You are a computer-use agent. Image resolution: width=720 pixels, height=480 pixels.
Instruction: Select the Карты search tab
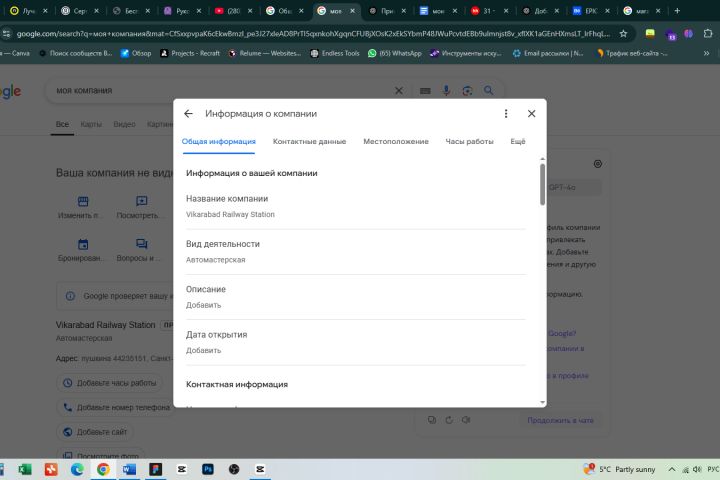pyautogui.click(x=91, y=124)
